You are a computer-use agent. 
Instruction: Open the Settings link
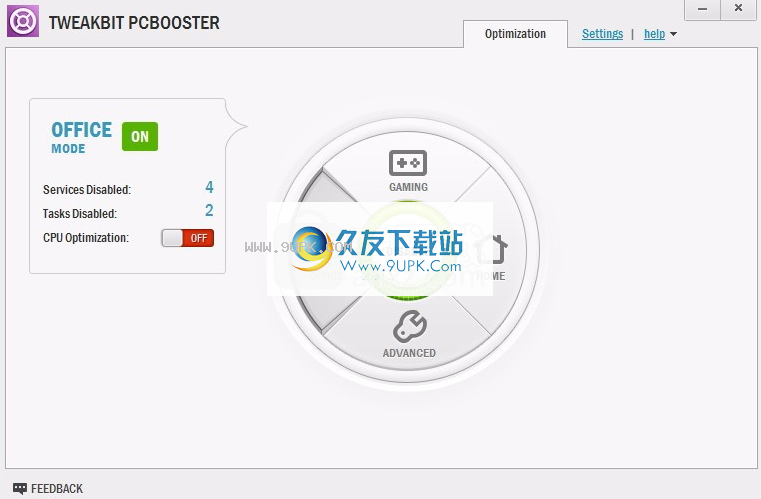602,34
